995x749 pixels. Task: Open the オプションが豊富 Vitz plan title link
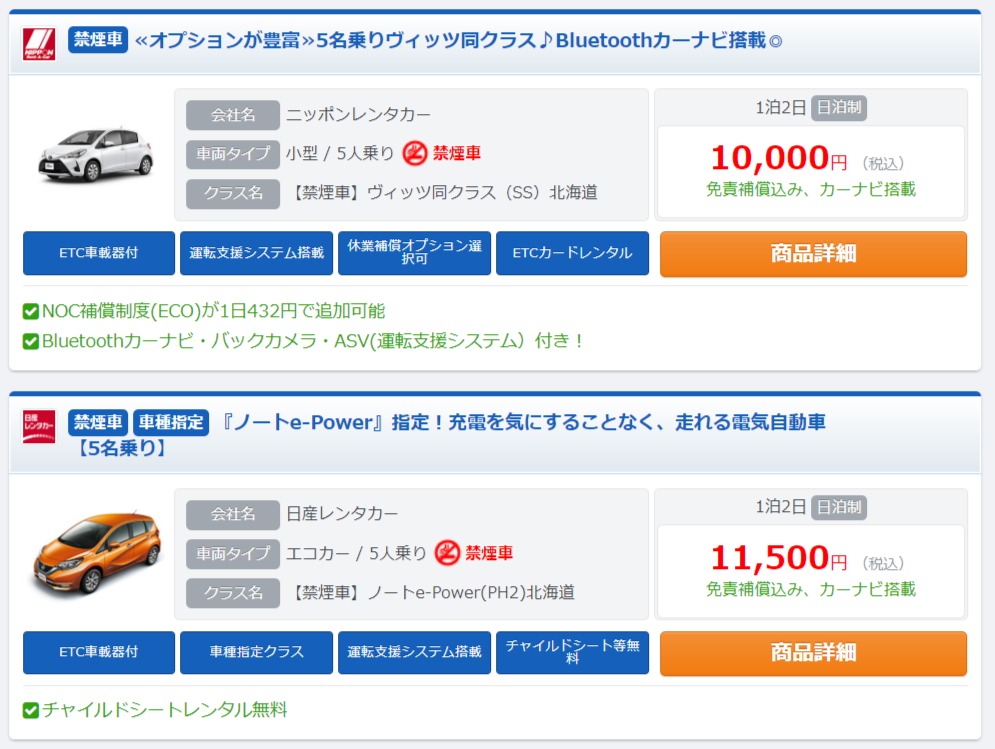coord(458,41)
